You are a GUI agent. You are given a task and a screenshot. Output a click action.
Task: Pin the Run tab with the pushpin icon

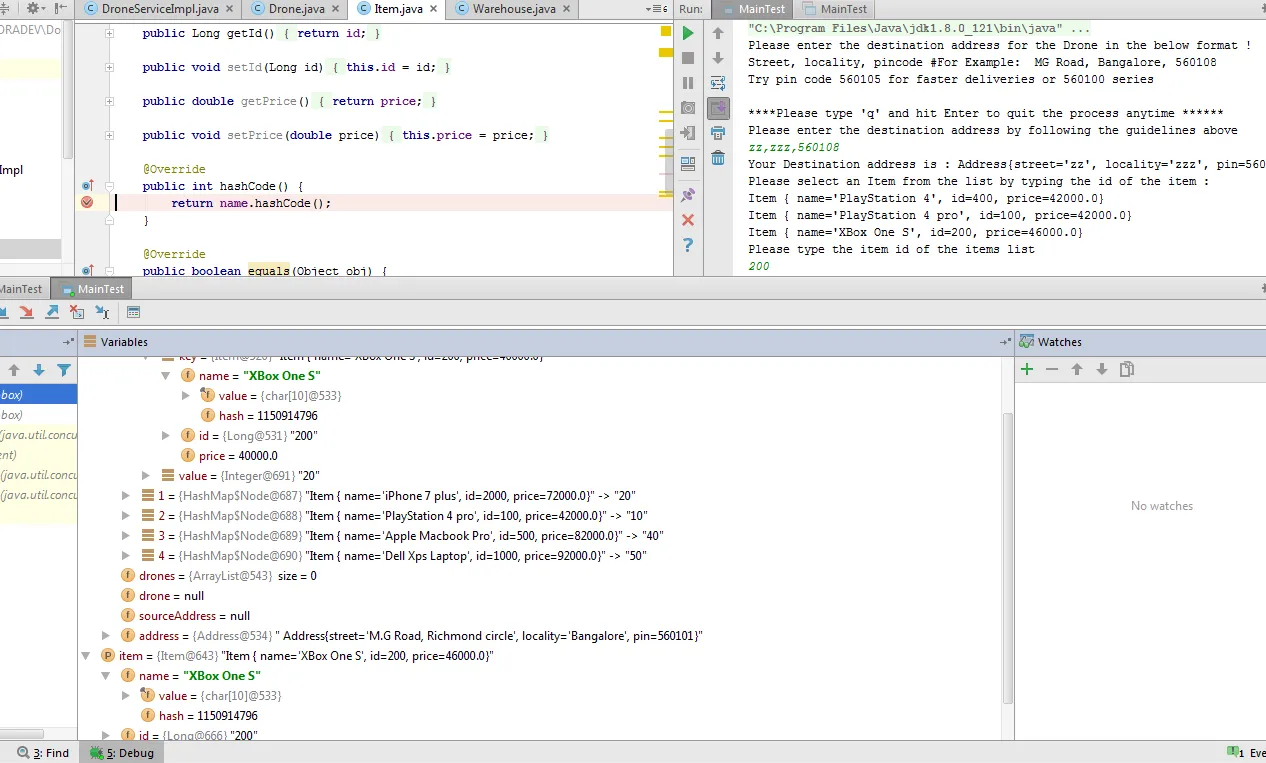click(688, 195)
